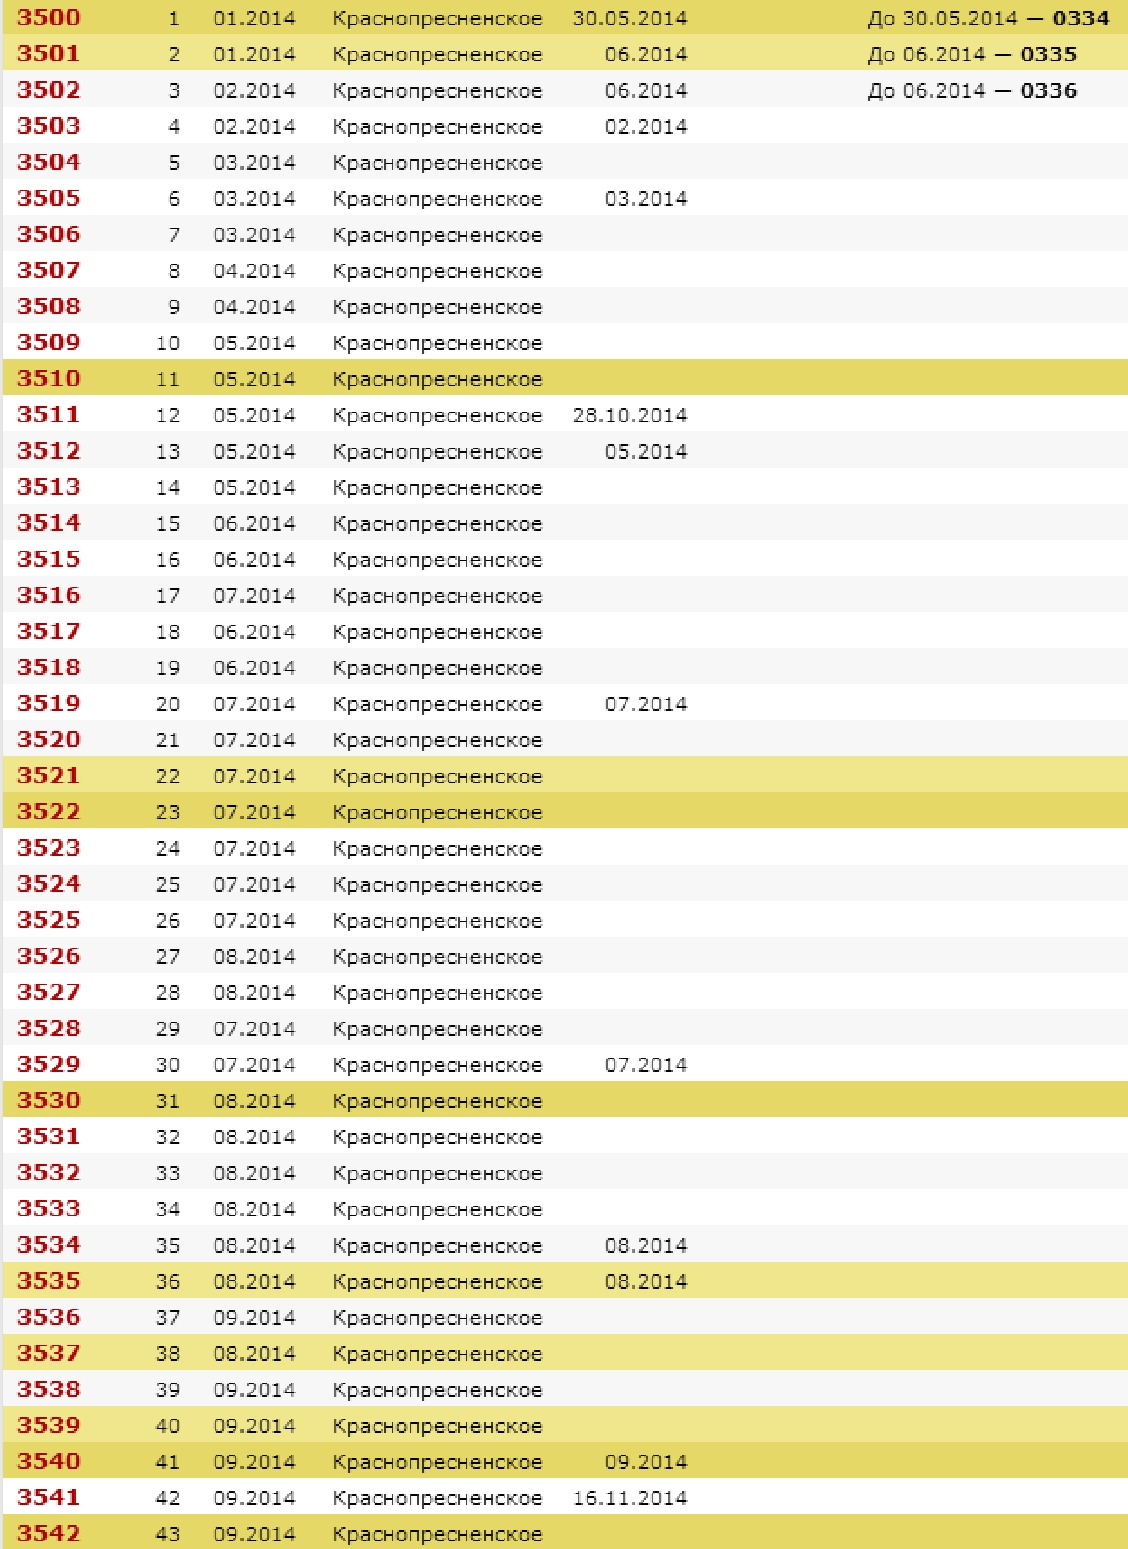Click the date 28.10.2014 cell
1128x1549 pixels.
630,415
